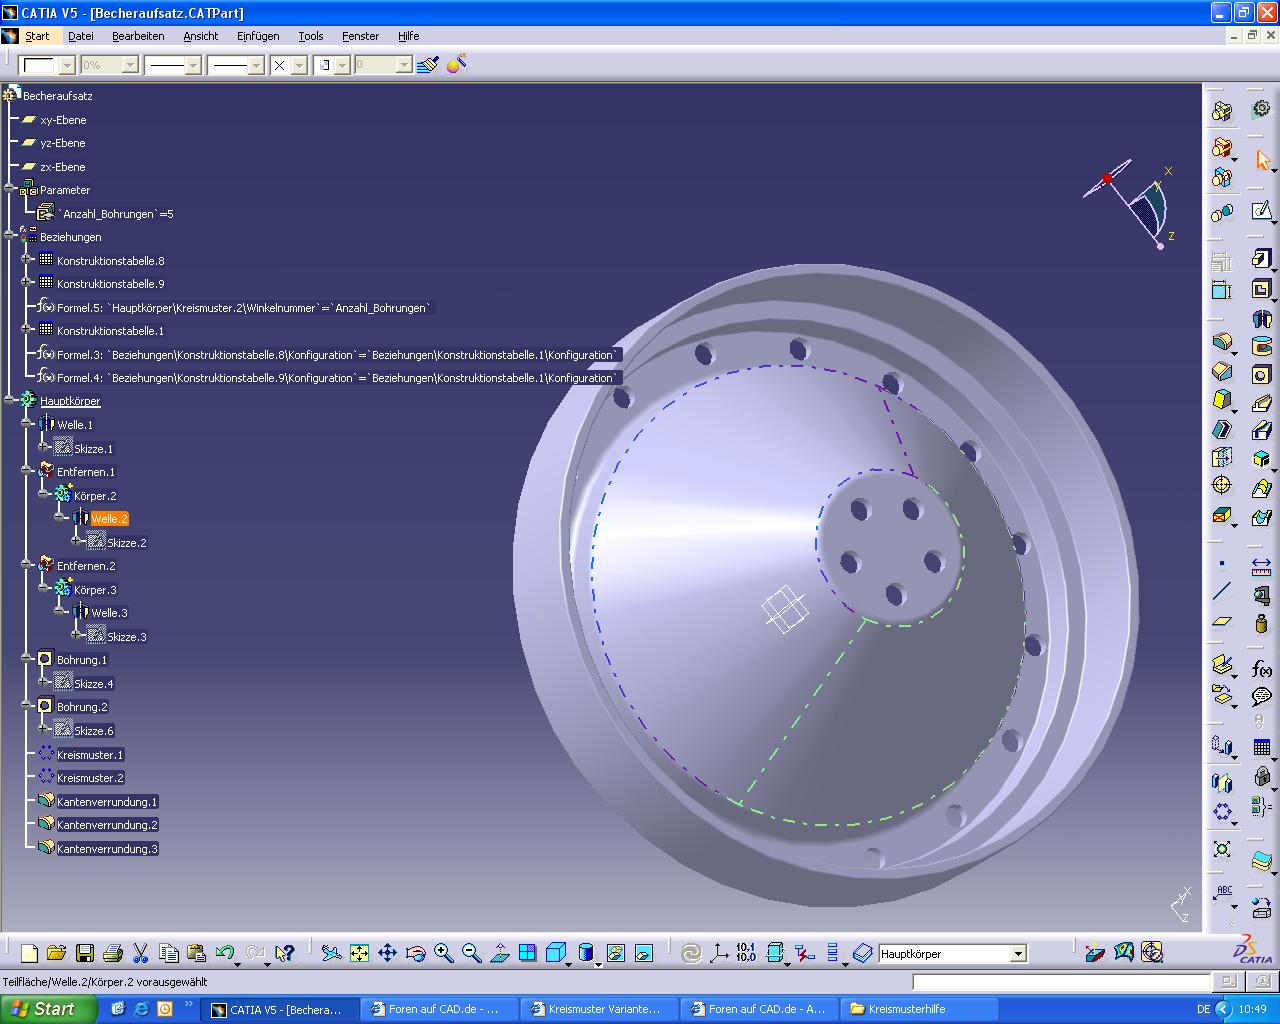
Task: Select the Anzahl_Bohrungen=5 parameter
Action: (115, 214)
